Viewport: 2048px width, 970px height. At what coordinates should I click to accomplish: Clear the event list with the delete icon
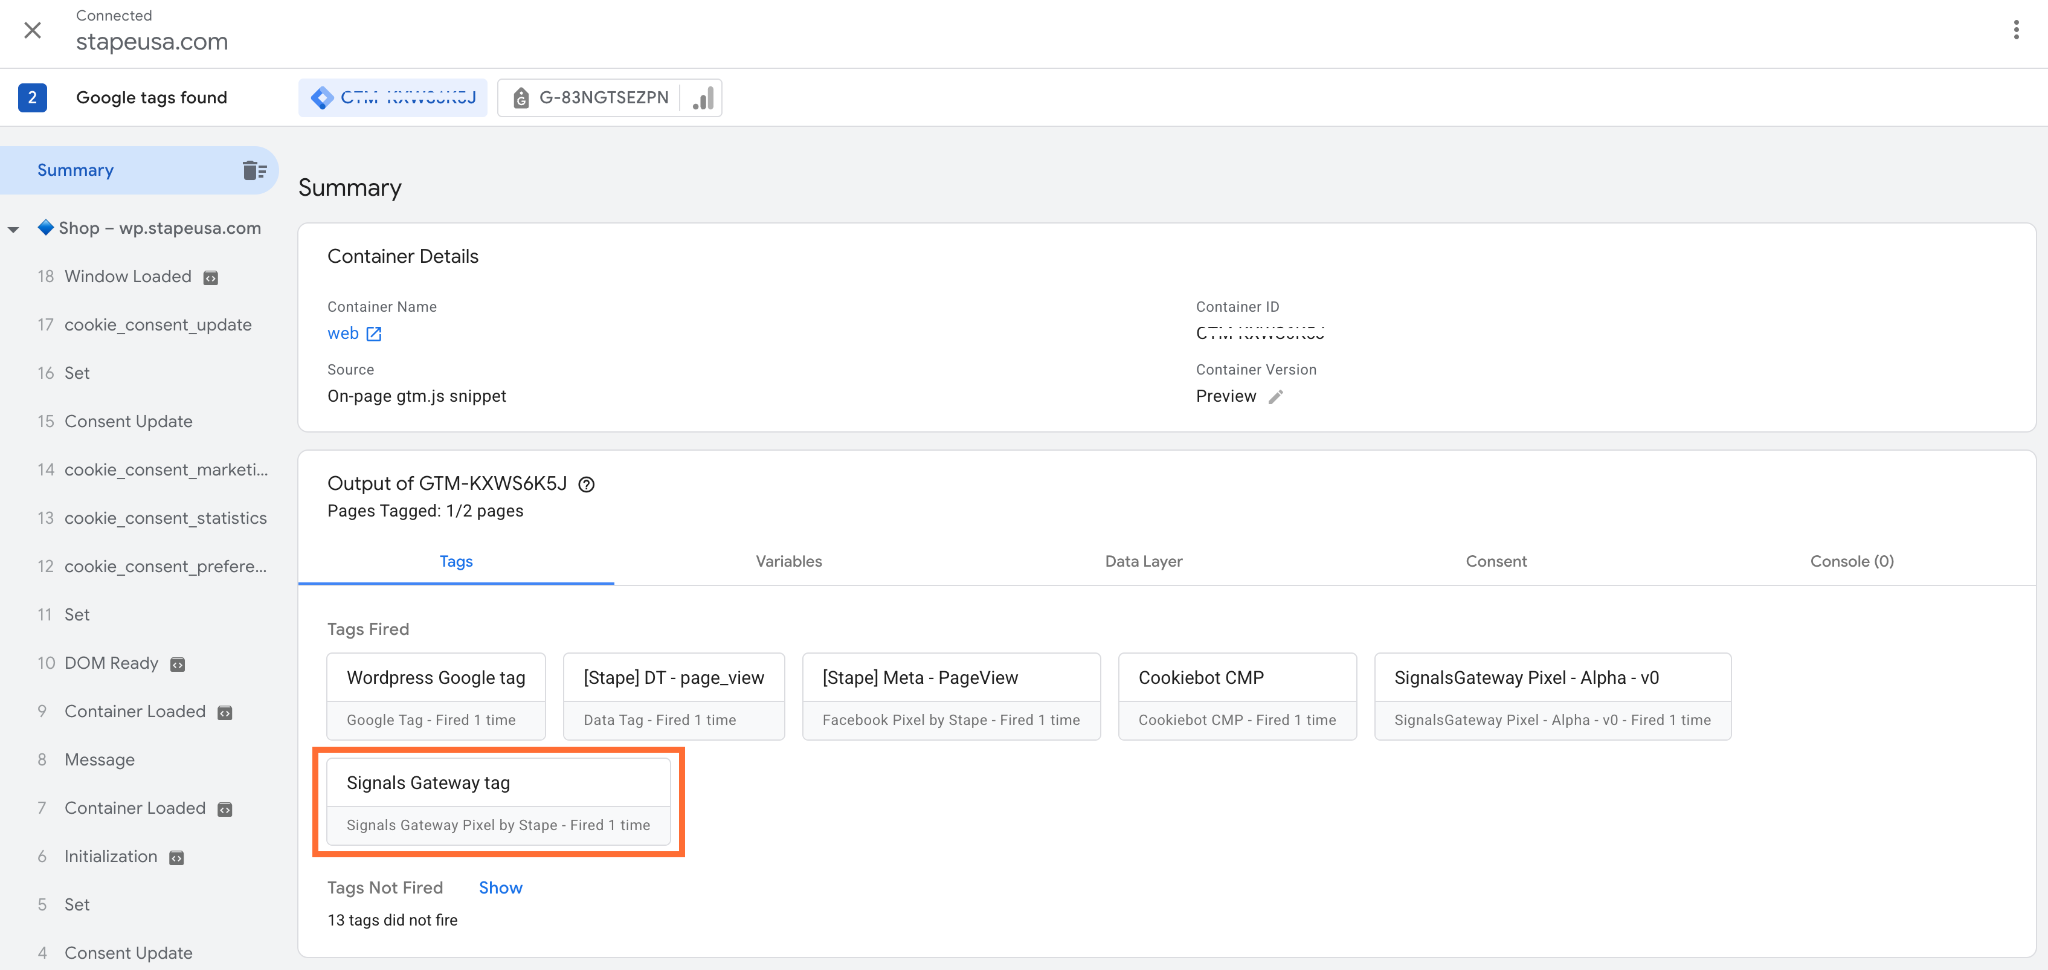tap(254, 171)
